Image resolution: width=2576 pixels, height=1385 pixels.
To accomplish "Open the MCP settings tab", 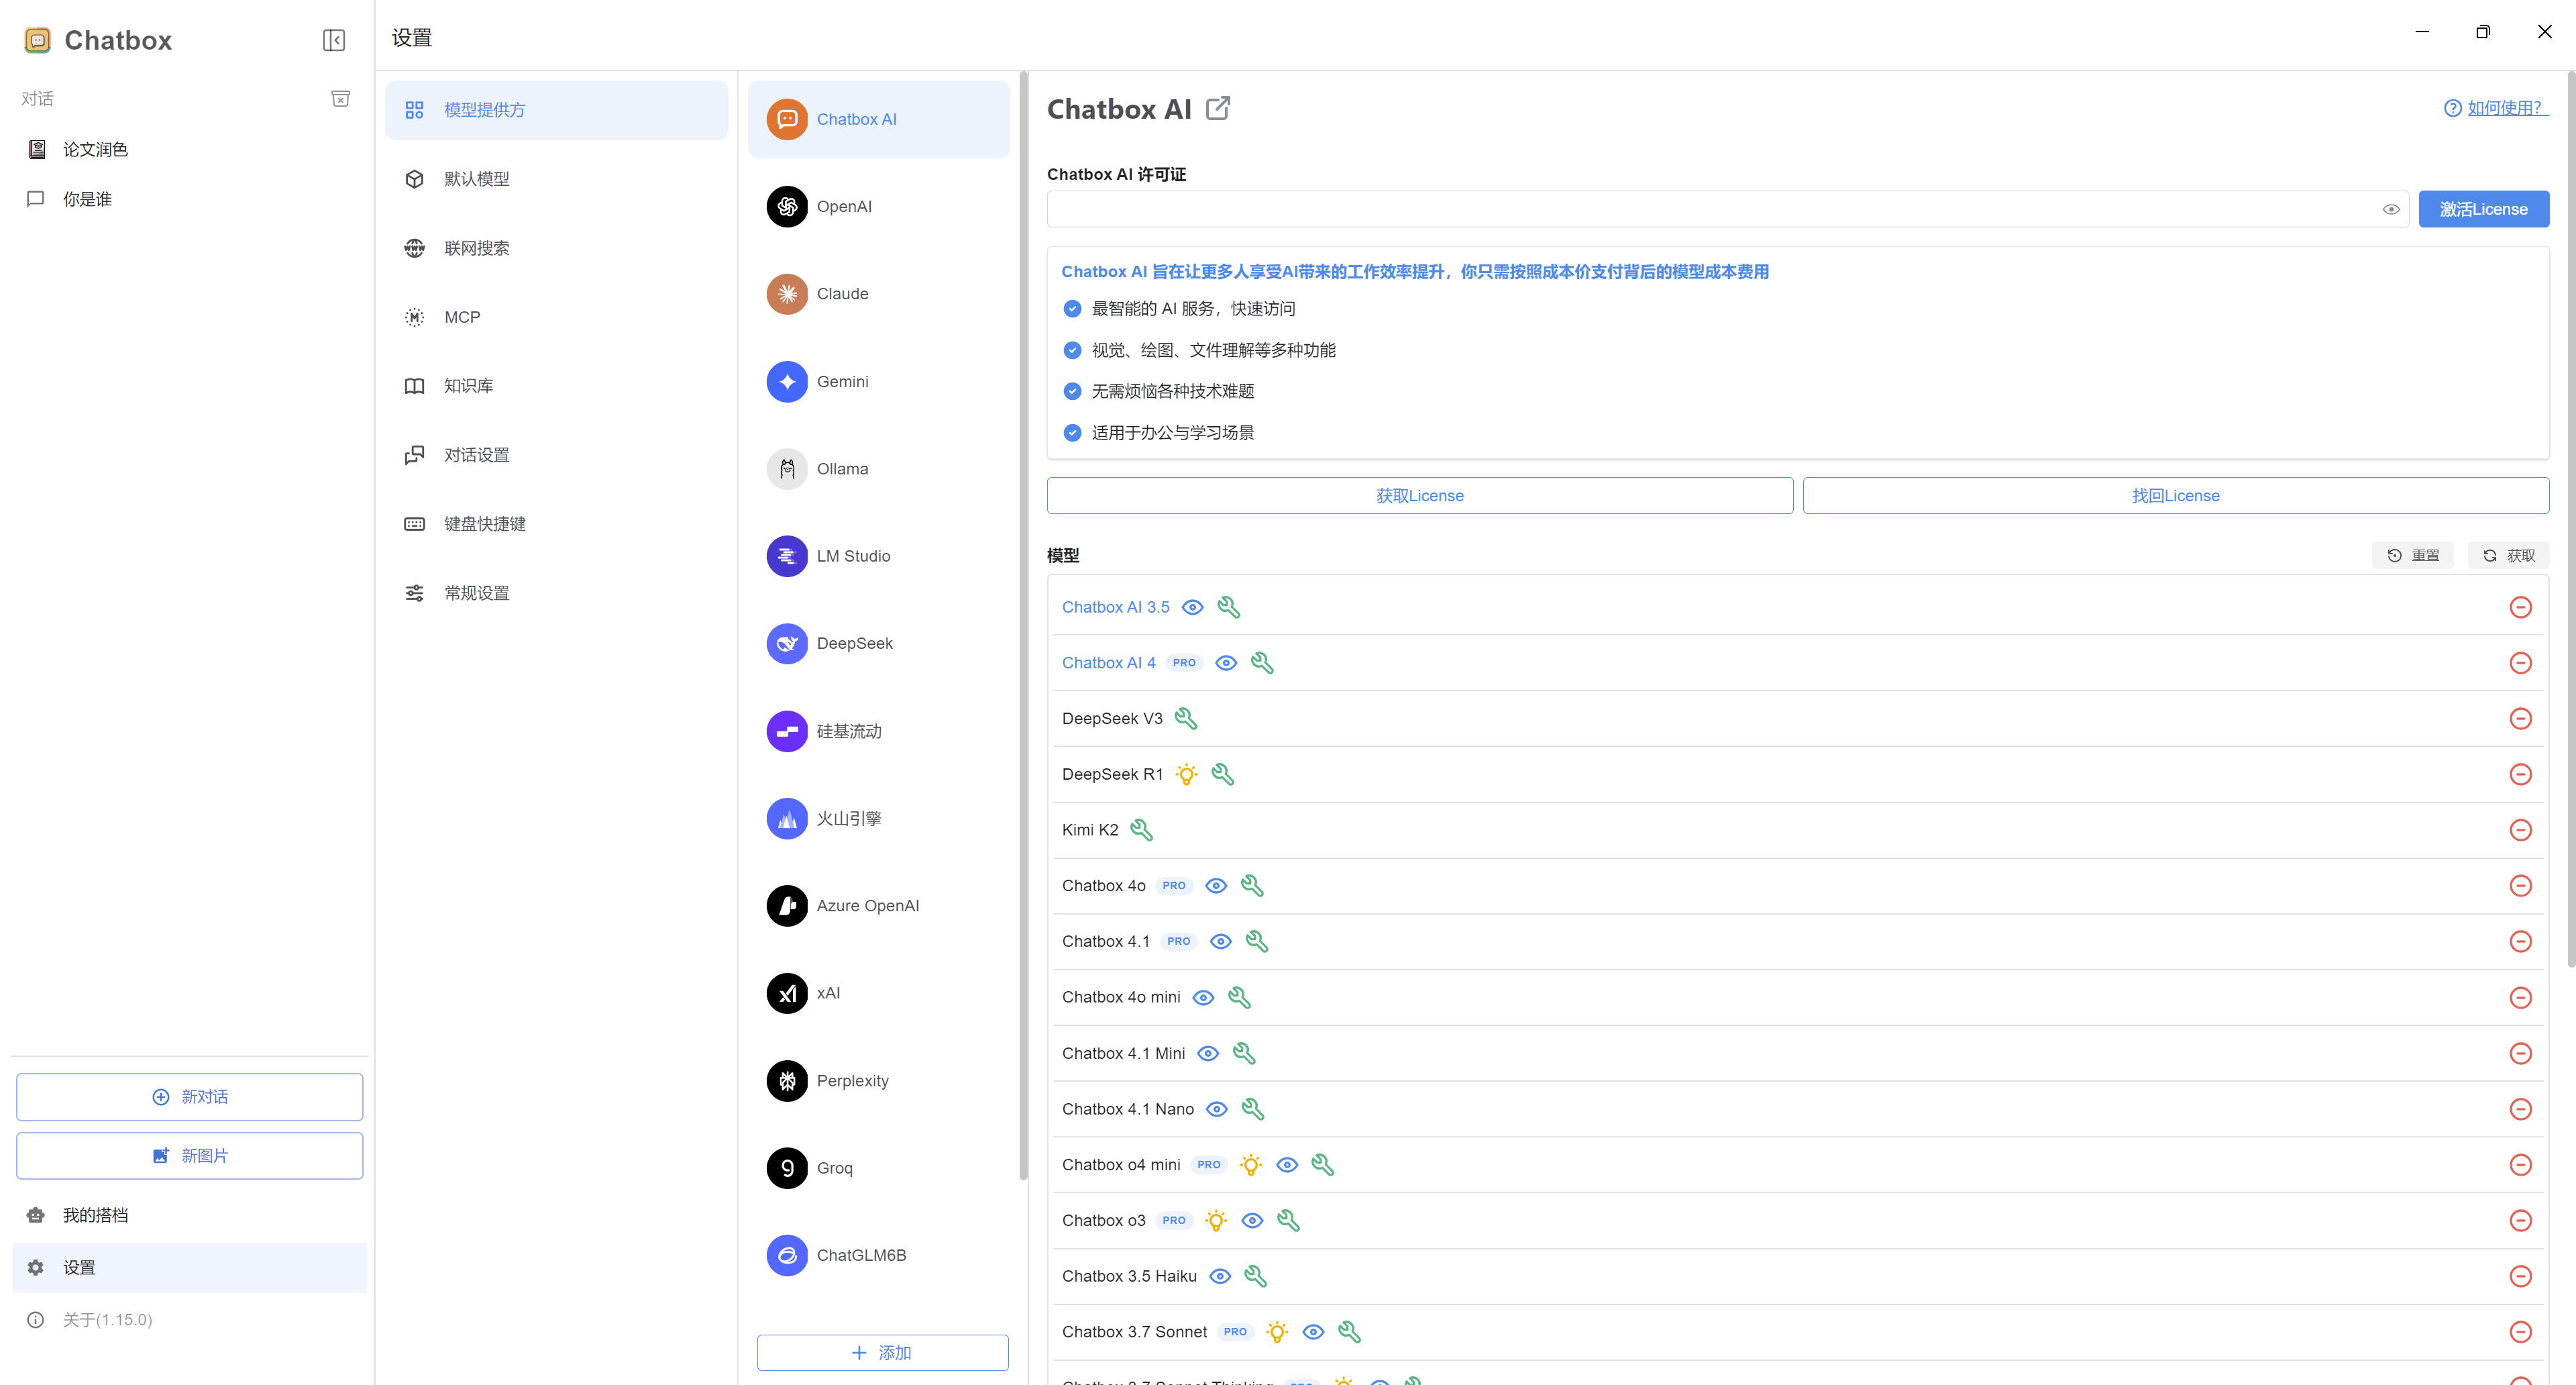I will coord(462,317).
